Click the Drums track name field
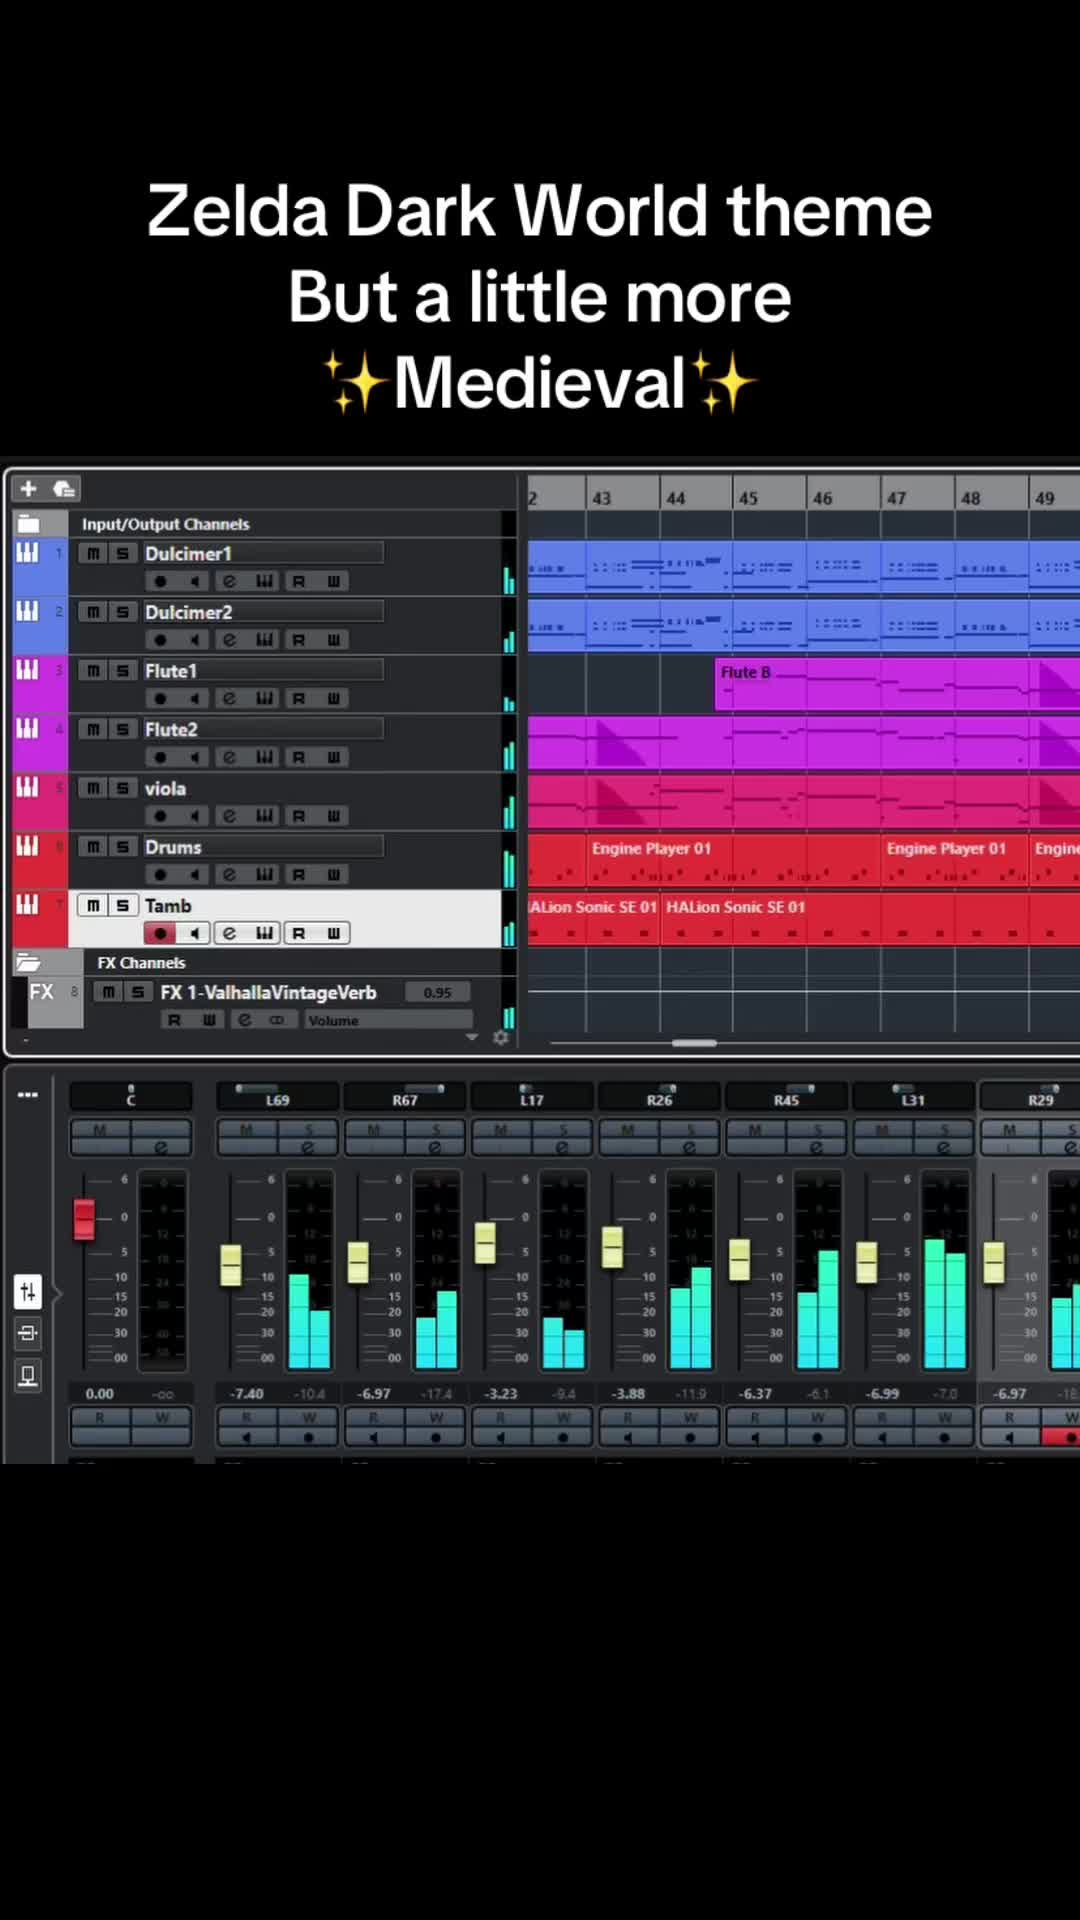The height and width of the screenshot is (1920, 1080). [x=263, y=847]
